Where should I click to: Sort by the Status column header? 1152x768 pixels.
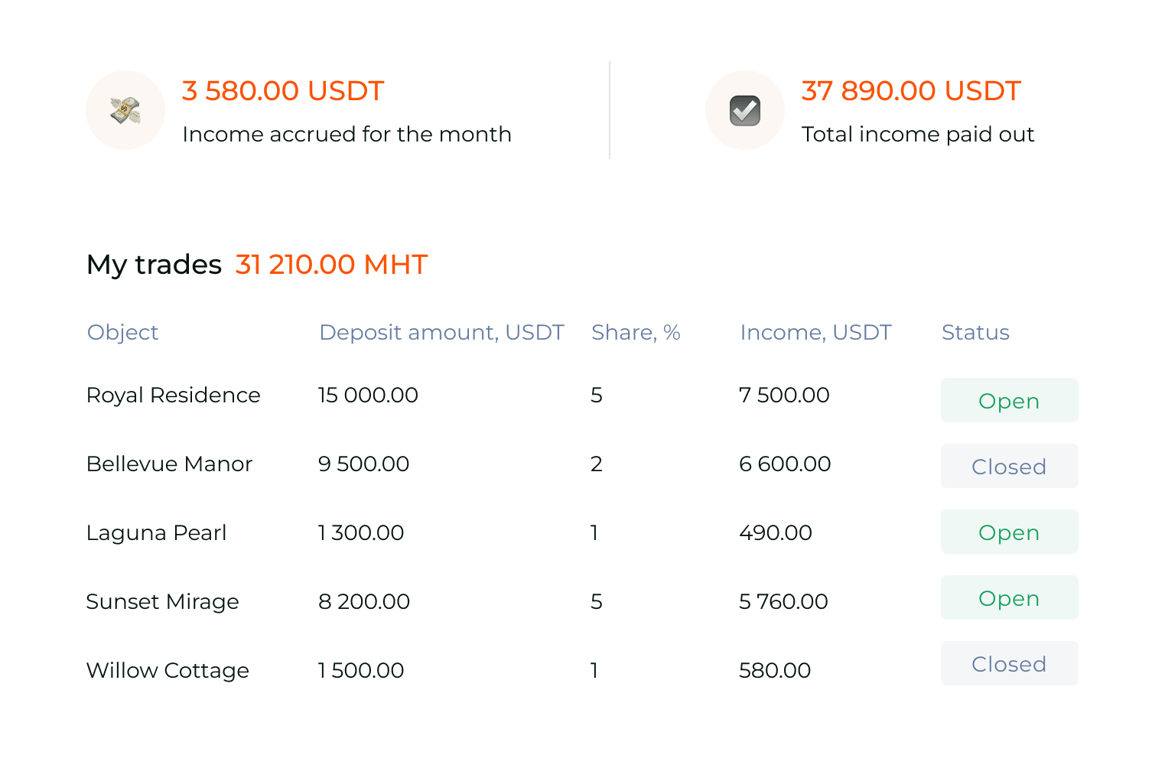975,332
